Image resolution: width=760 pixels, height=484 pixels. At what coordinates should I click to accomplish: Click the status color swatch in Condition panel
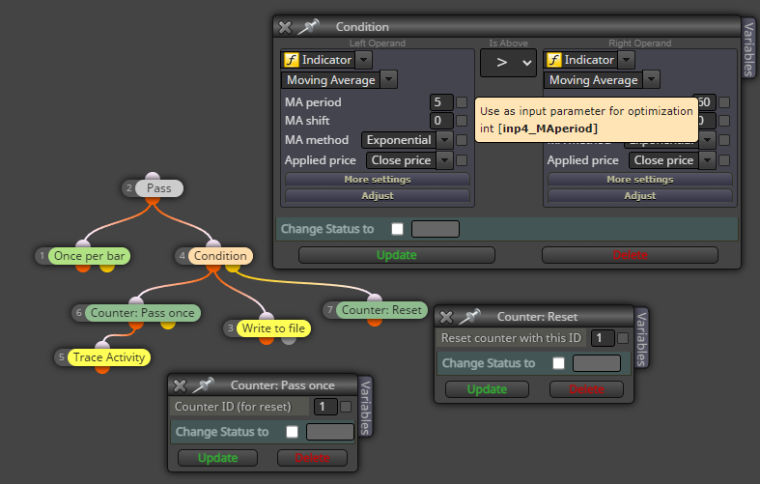pyautogui.click(x=435, y=229)
